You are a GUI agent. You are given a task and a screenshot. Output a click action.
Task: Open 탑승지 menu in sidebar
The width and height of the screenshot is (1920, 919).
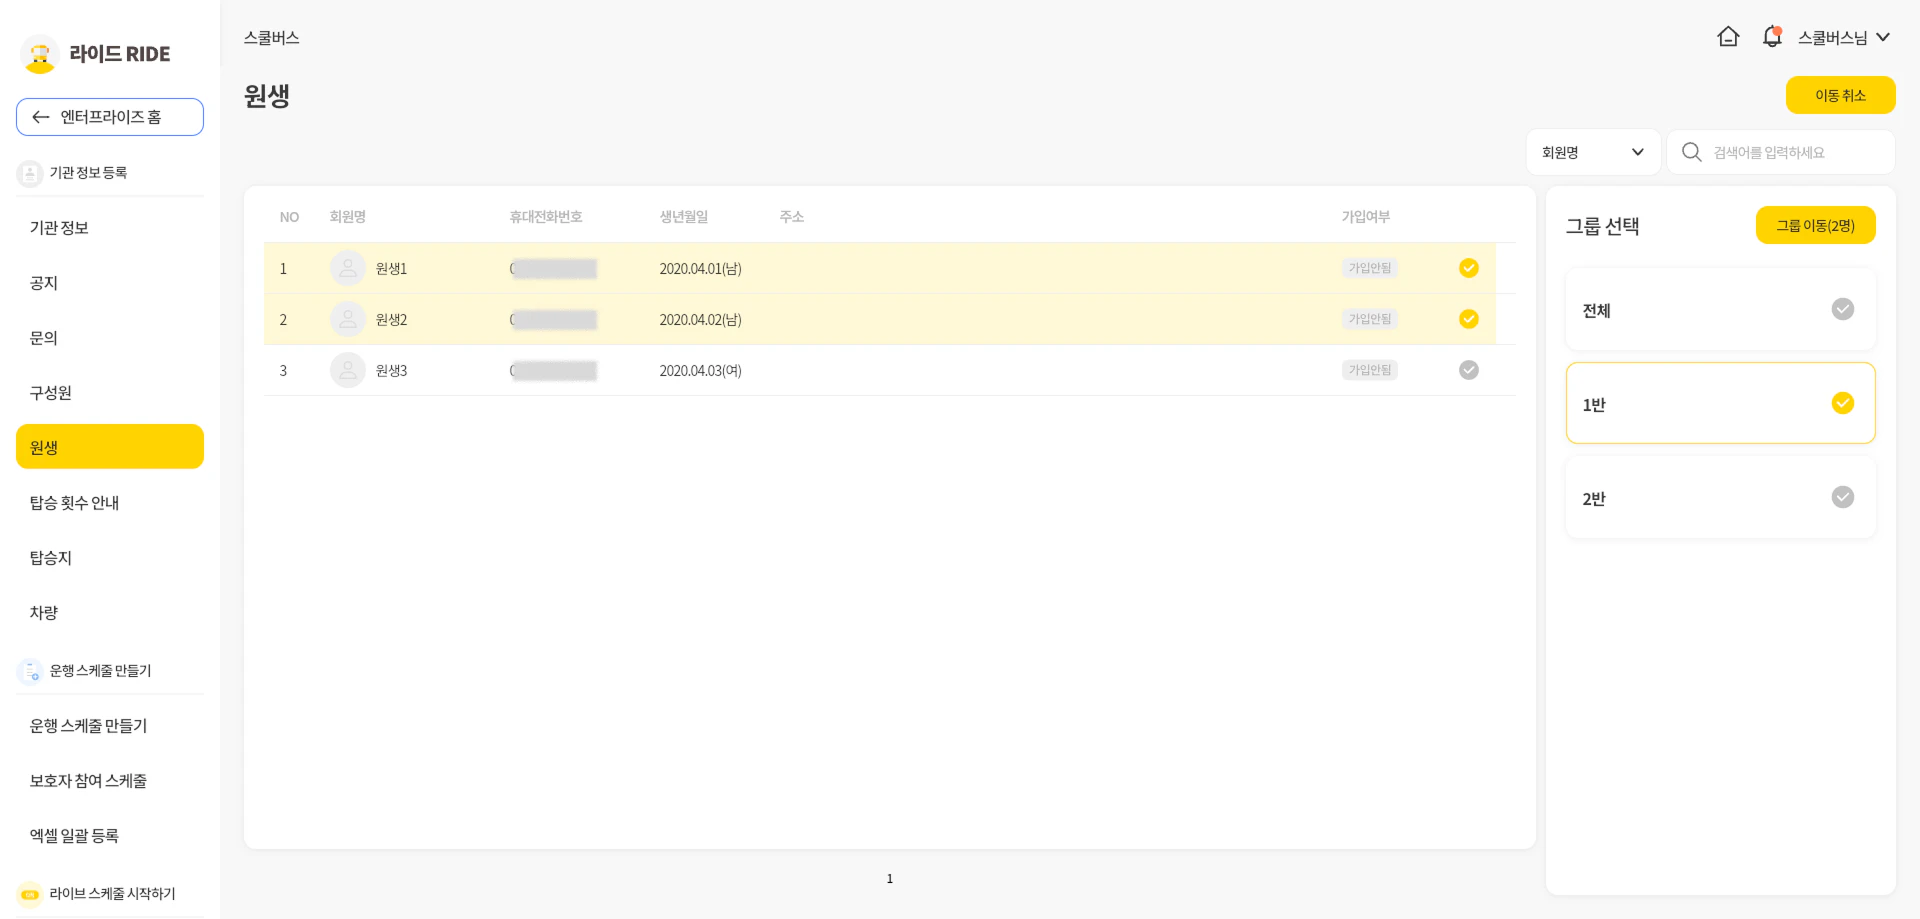(x=51, y=558)
